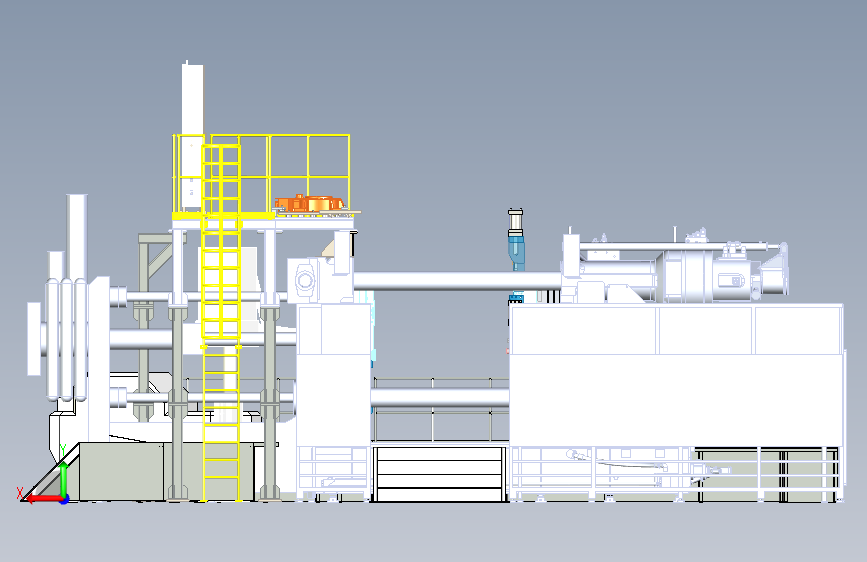The width and height of the screenshot is (867, 562).
Task: Pick the gray concrete base block at left
Action: tap(121, 471)
